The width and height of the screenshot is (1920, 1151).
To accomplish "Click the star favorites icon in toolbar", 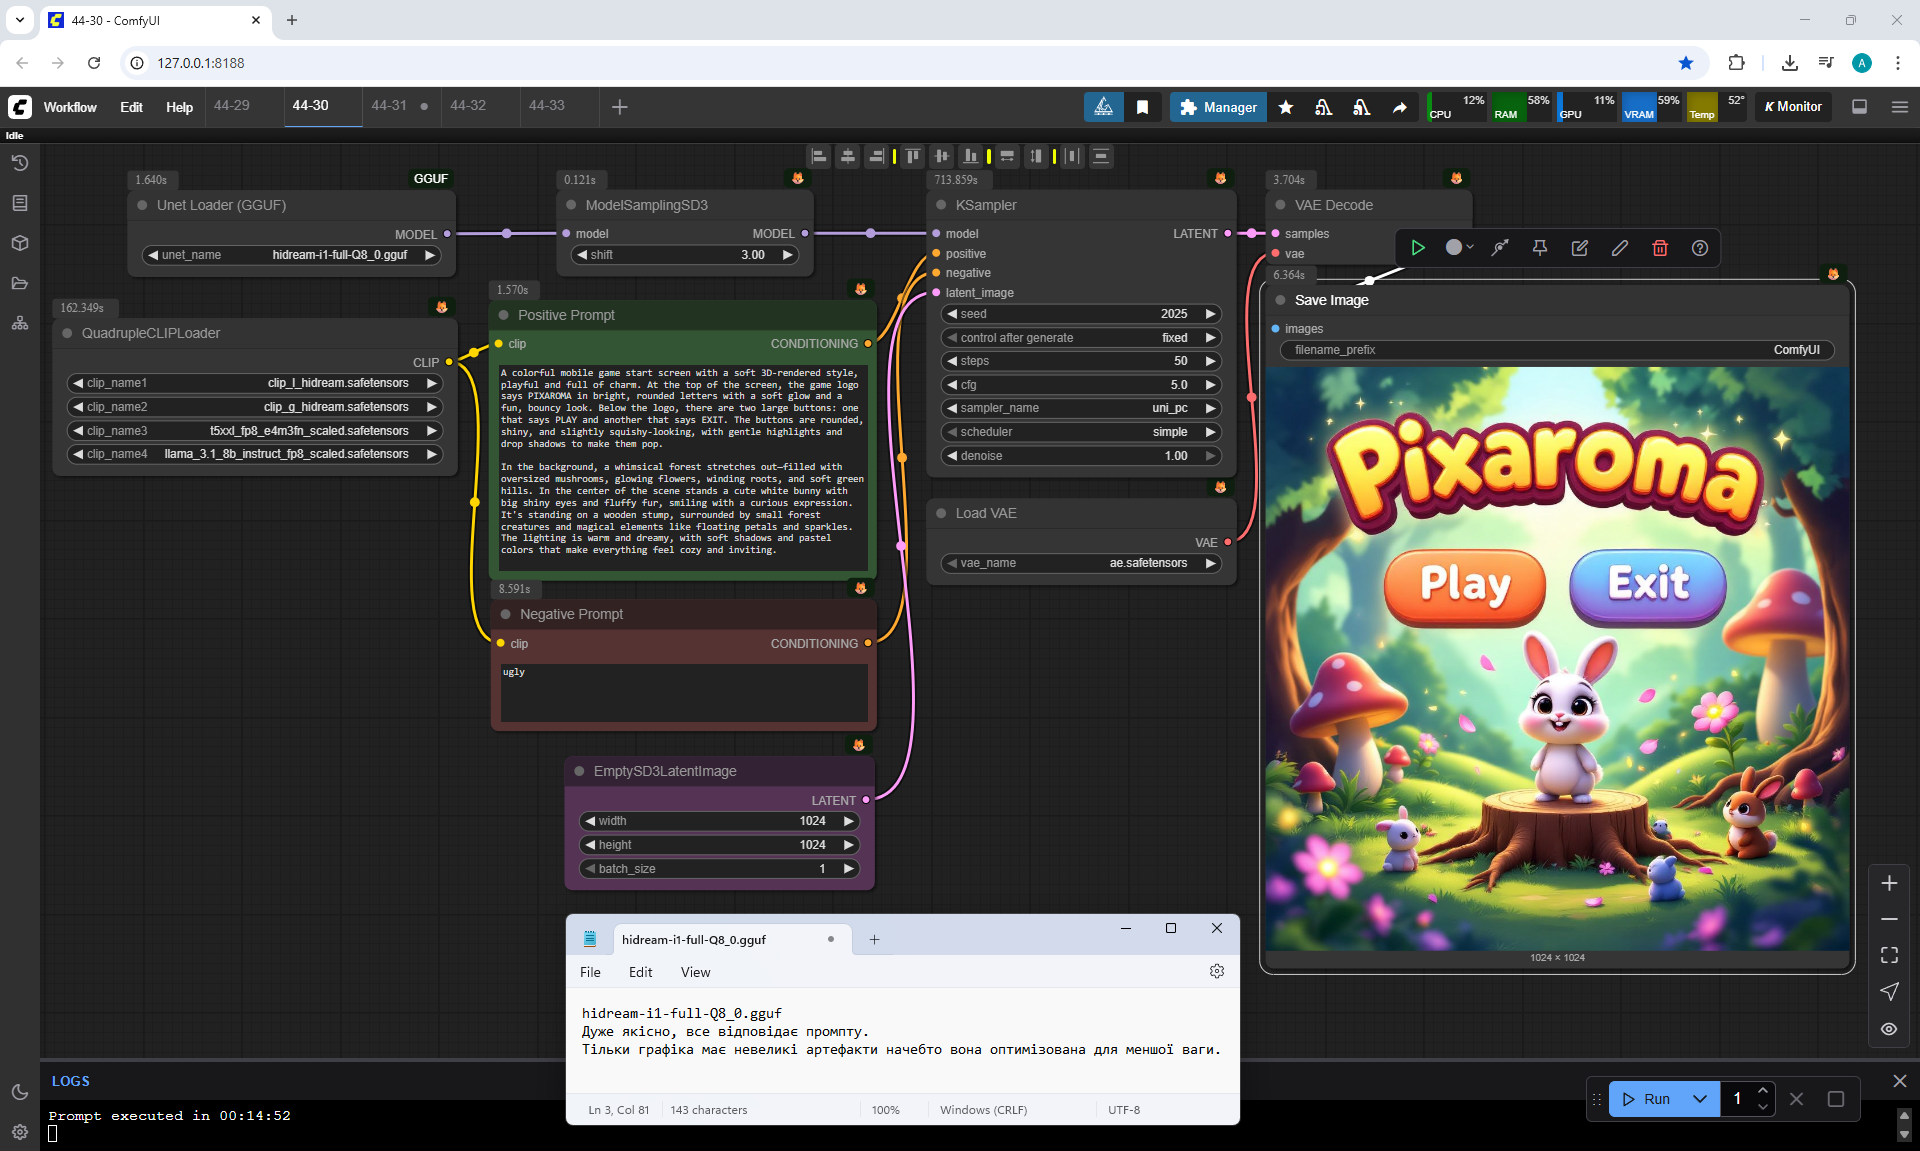I will coord(1286,107).
